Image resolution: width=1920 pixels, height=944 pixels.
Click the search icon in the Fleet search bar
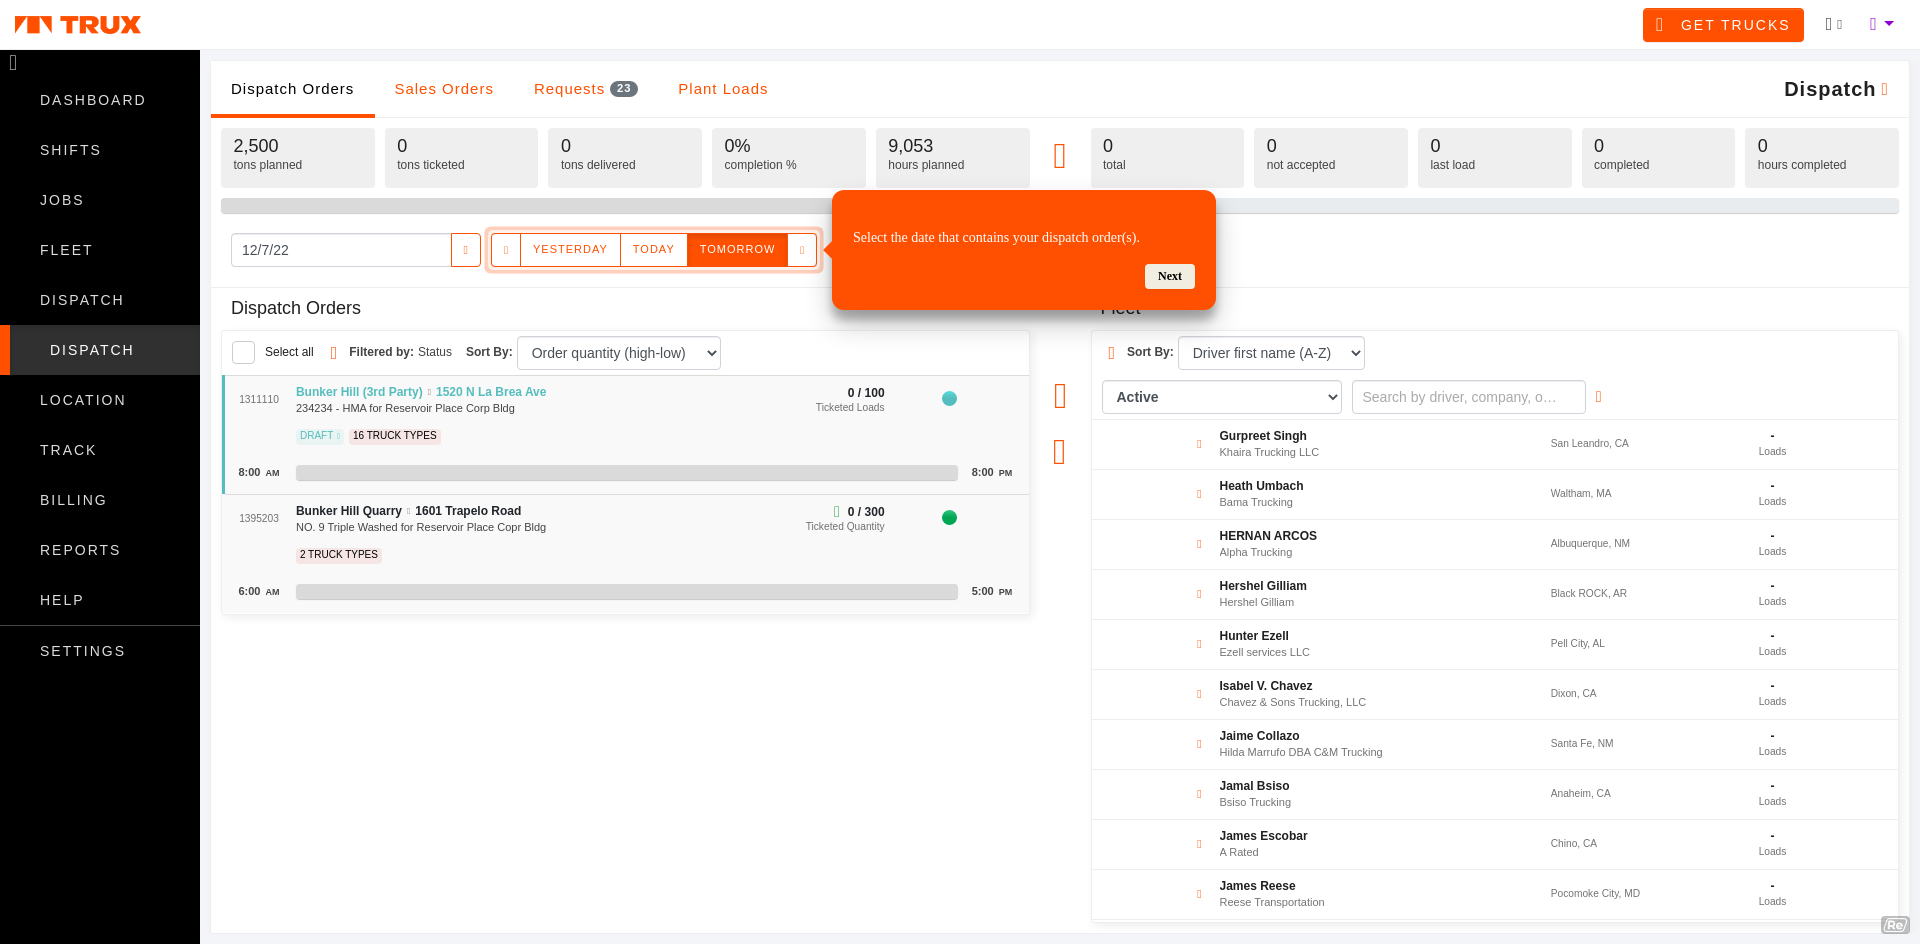click(1598, 397)
